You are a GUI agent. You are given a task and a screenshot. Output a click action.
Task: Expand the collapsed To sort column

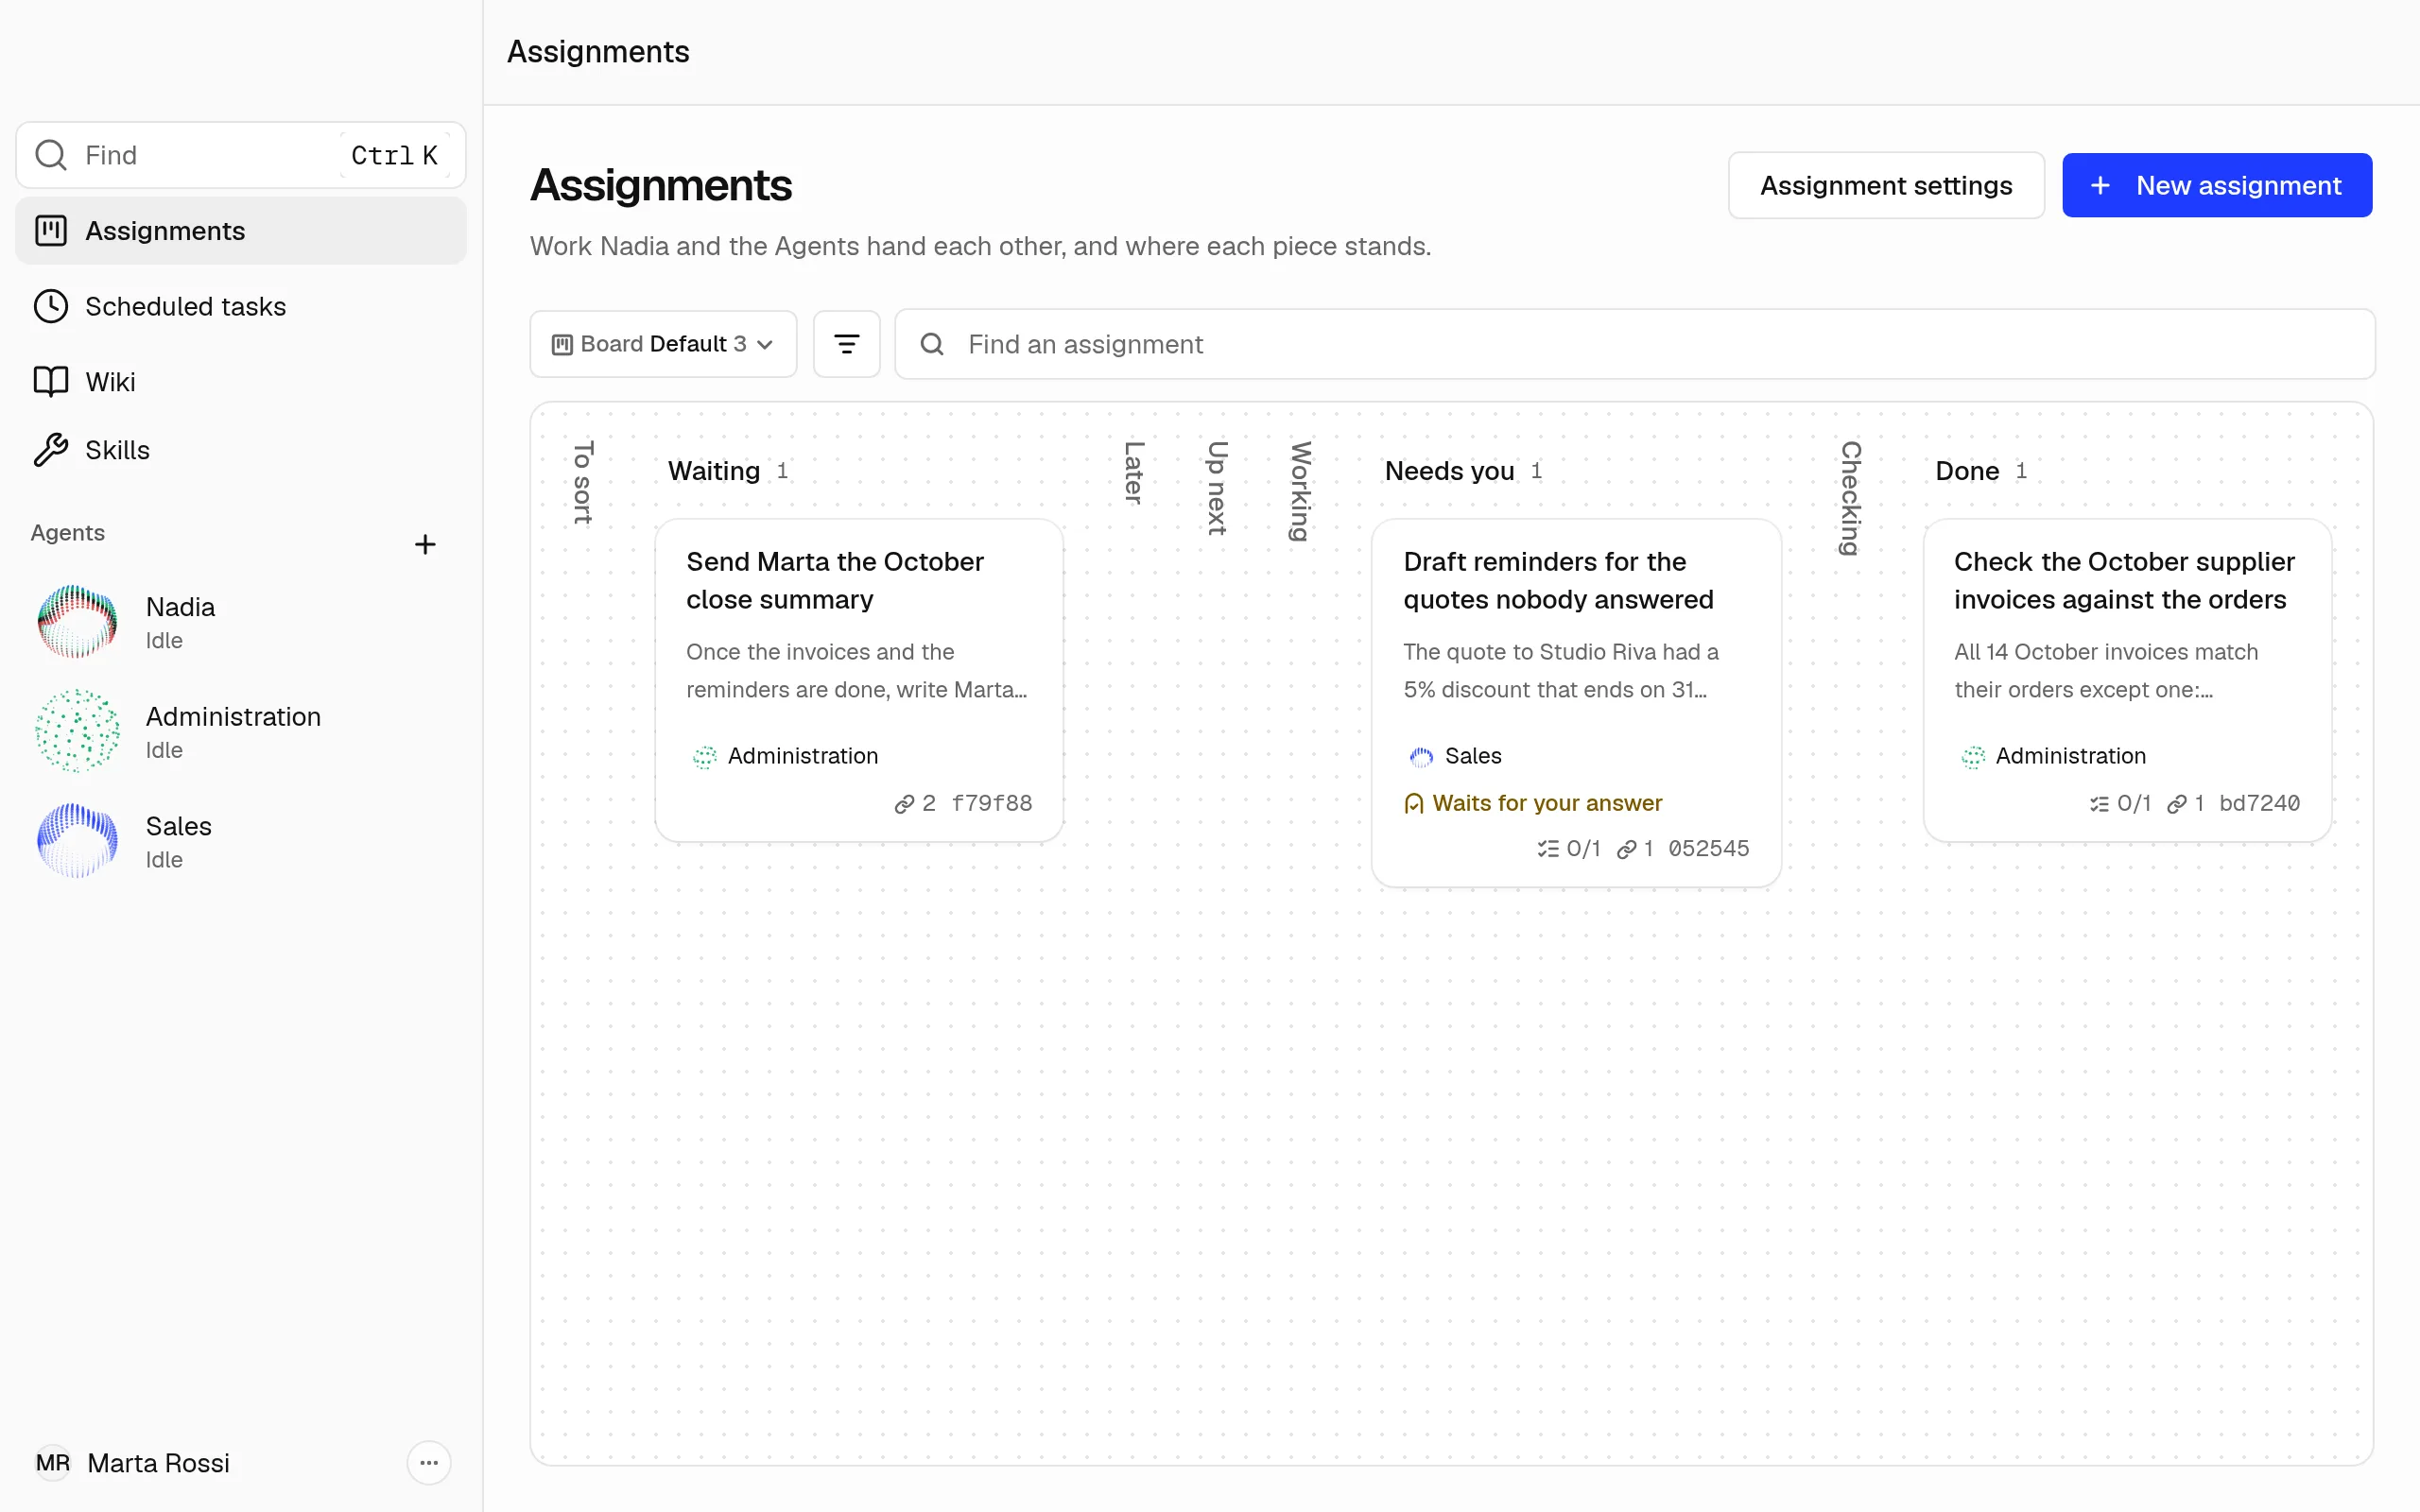pos(583,482)
